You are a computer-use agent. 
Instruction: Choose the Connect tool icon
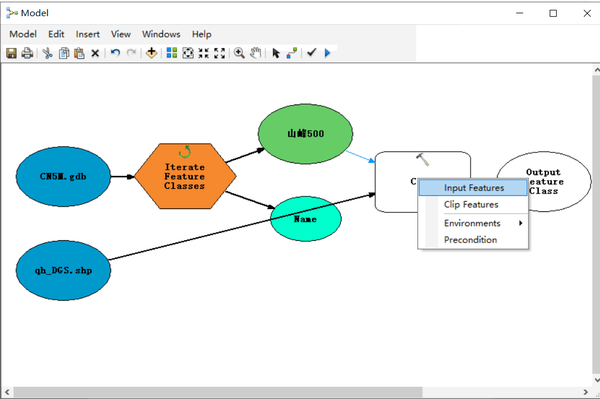[292, 53]
